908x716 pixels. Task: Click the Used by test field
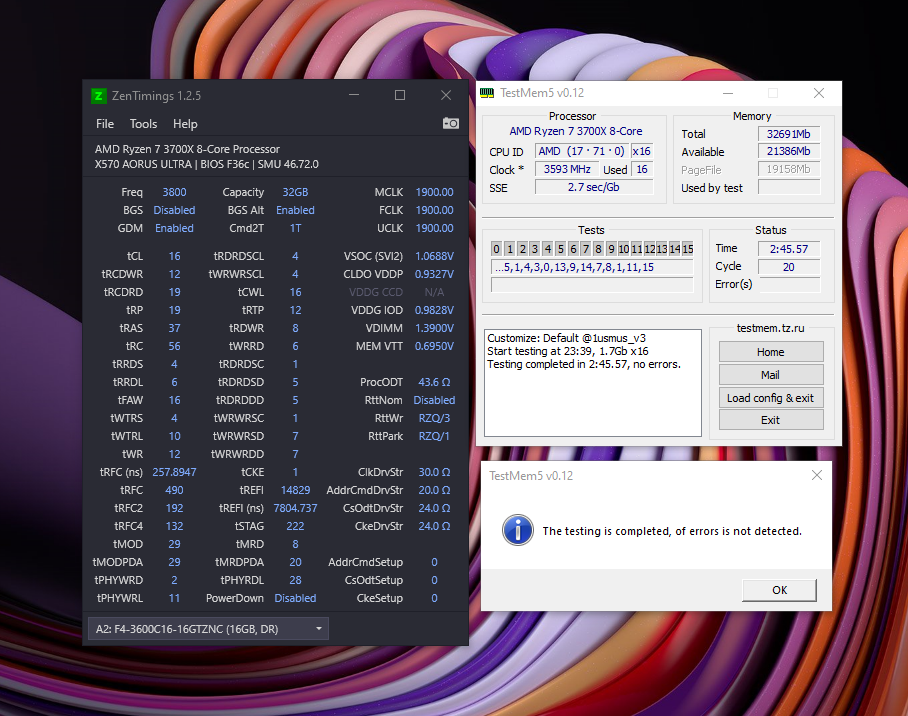coord(789,187)
